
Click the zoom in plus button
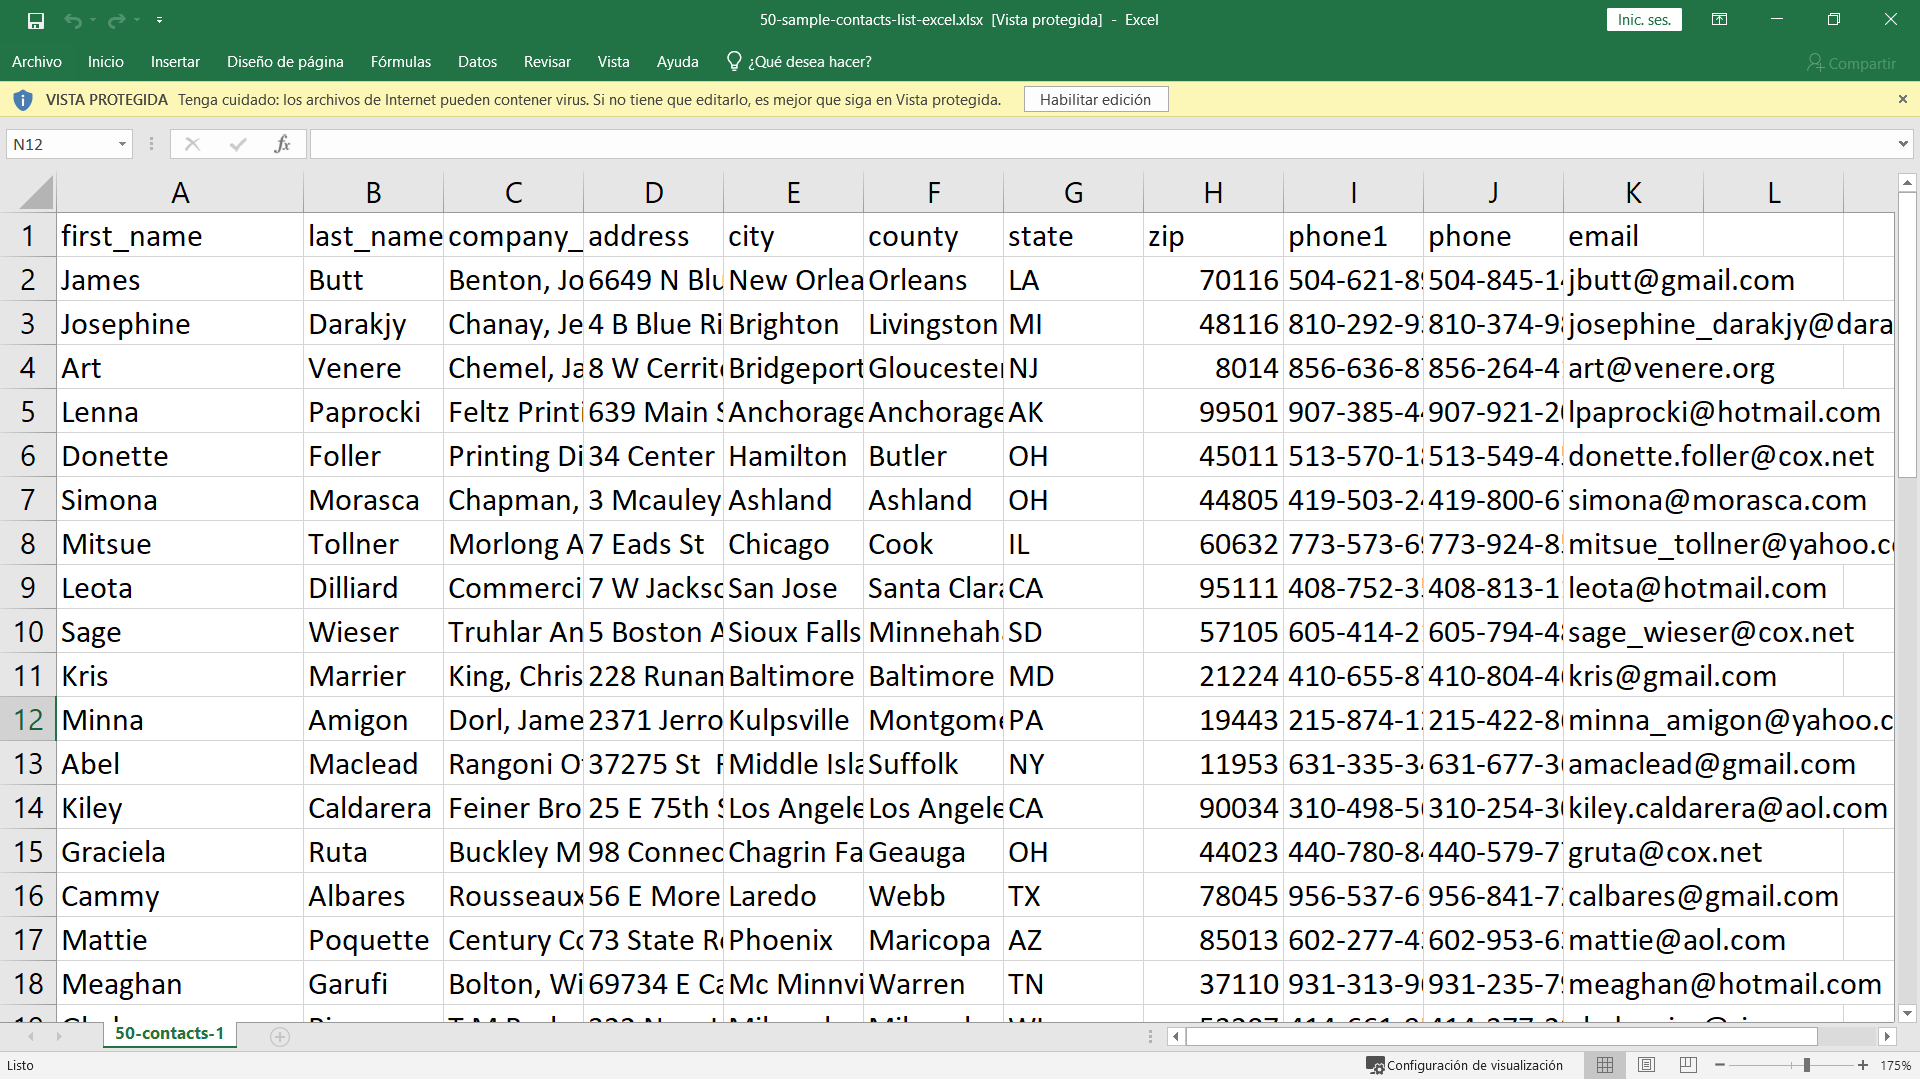1863,1066
